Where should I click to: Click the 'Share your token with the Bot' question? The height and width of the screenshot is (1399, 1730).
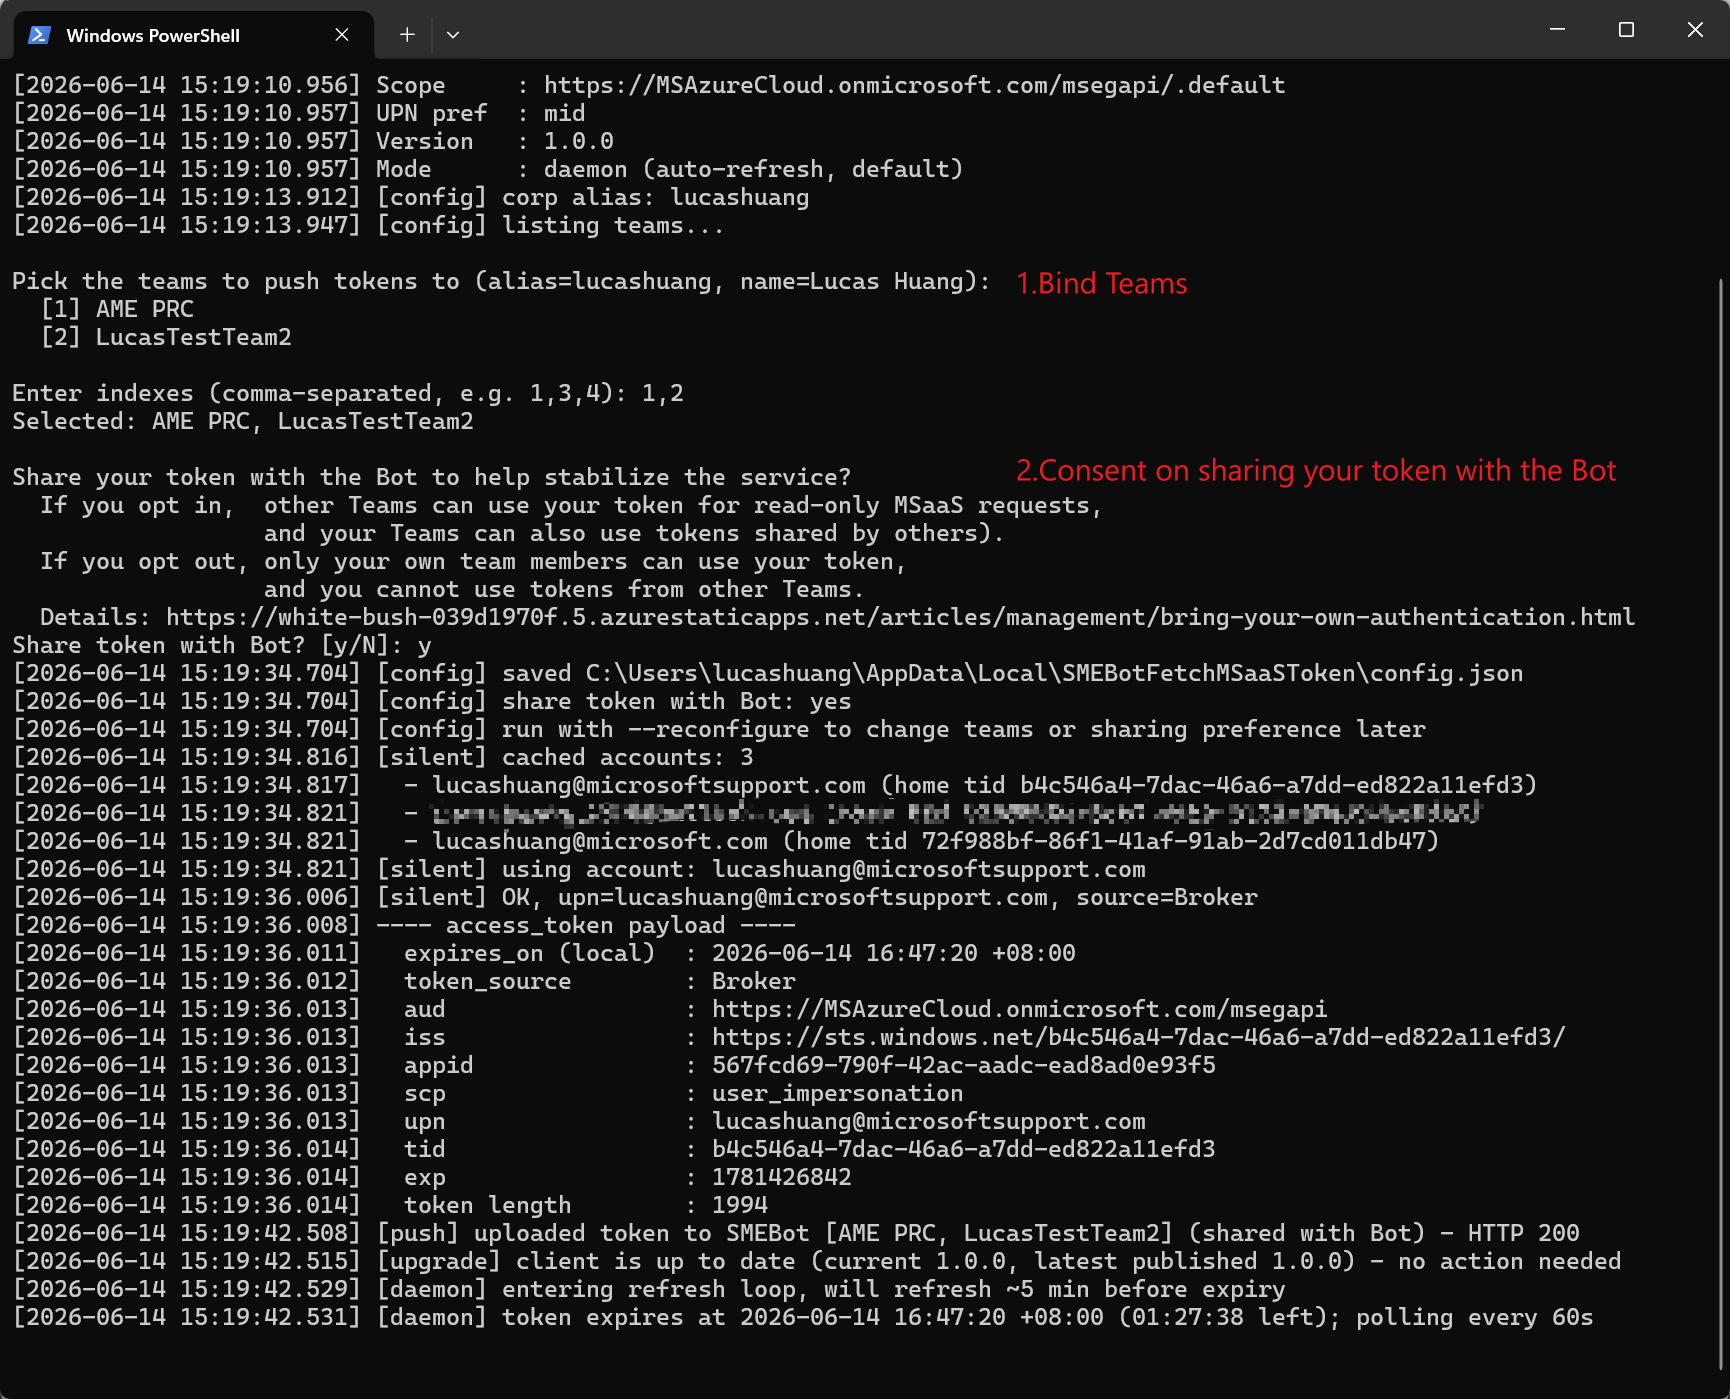click(x=432, y=477)
